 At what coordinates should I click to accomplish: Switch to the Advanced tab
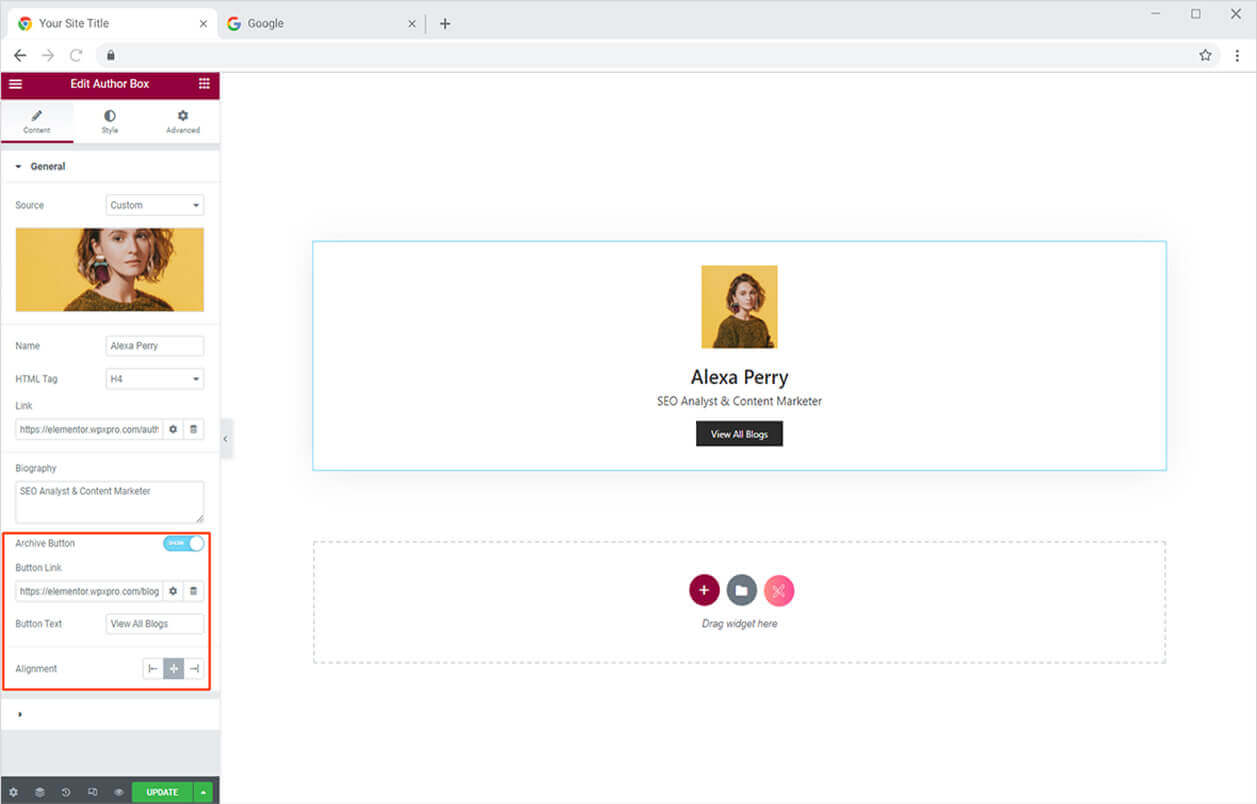(x=182, y=121)
